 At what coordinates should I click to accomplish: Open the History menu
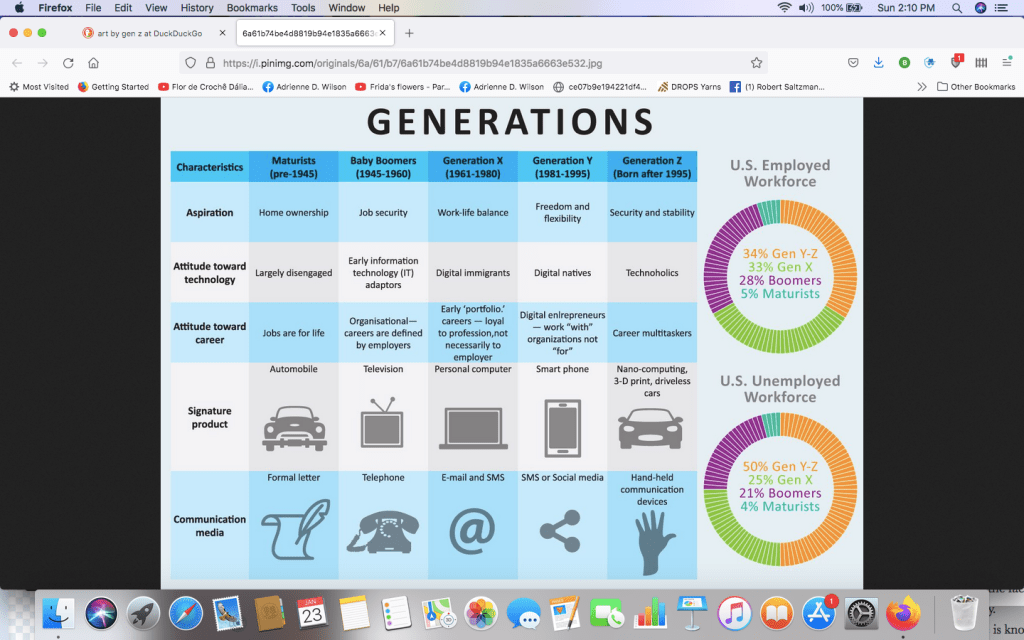click(197, 8)
